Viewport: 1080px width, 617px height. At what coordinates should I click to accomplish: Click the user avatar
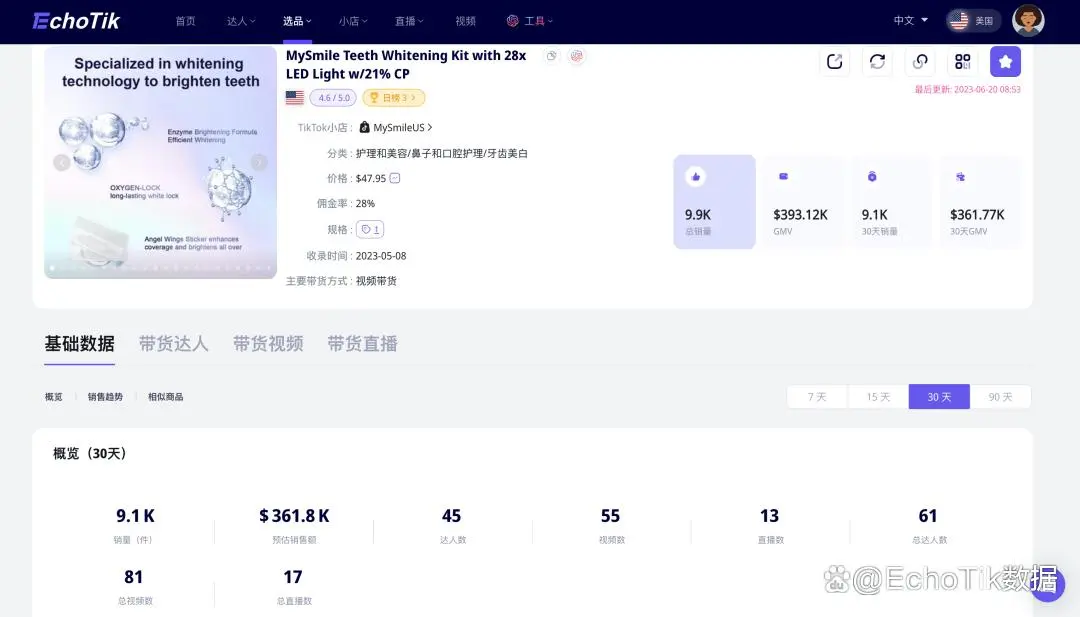pyautogui.click(x=1028, y=20)
